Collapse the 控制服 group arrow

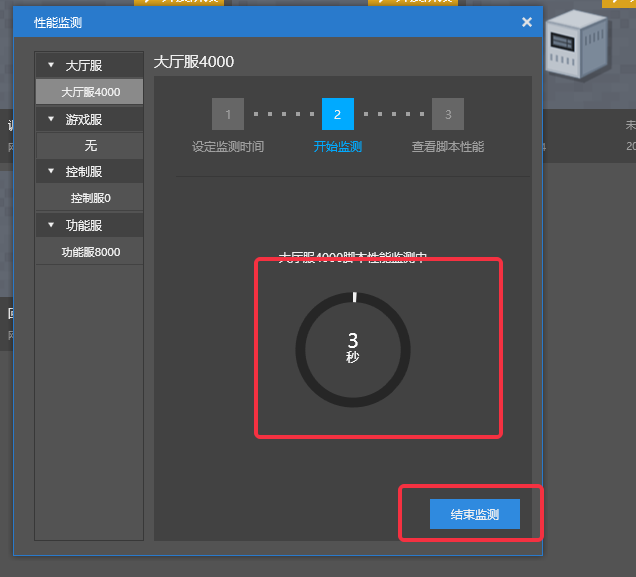[x=51, y=171]
